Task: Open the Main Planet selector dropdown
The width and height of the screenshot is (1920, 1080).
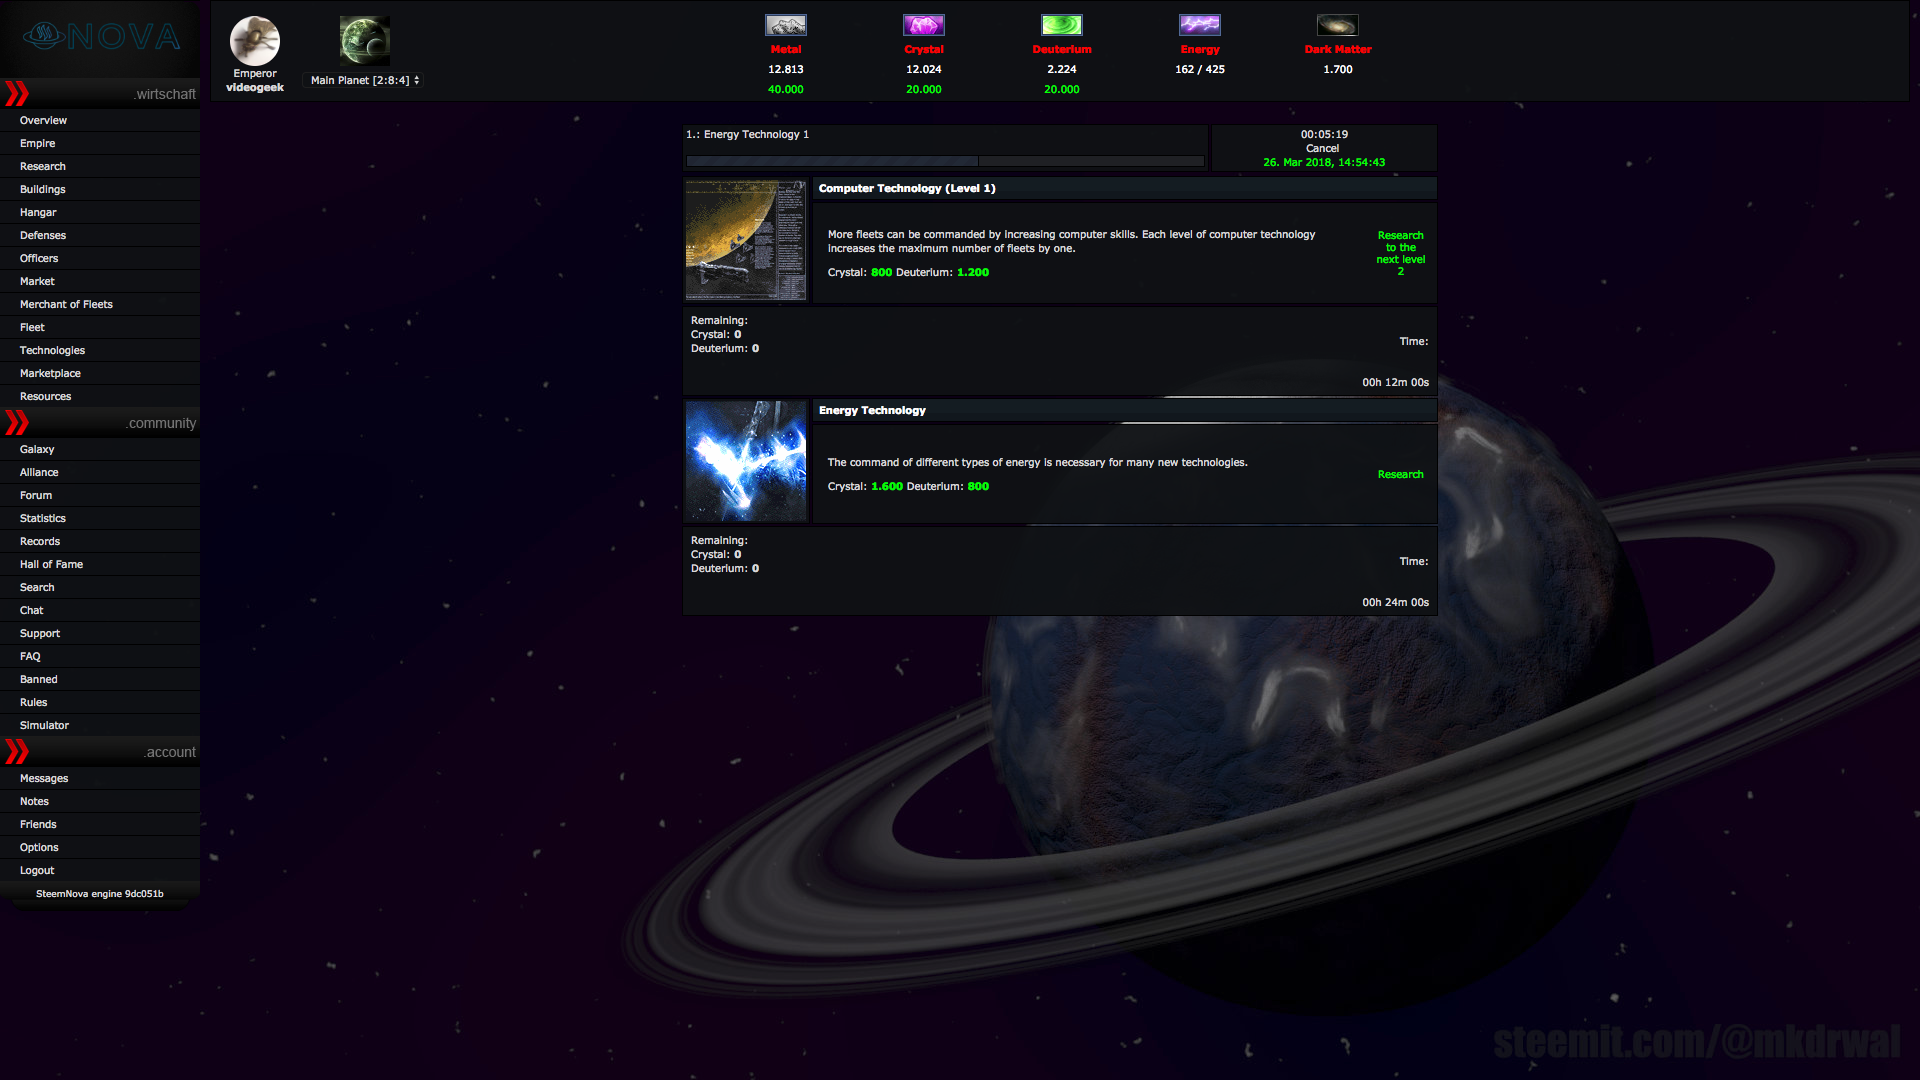Action: [362, 79]
